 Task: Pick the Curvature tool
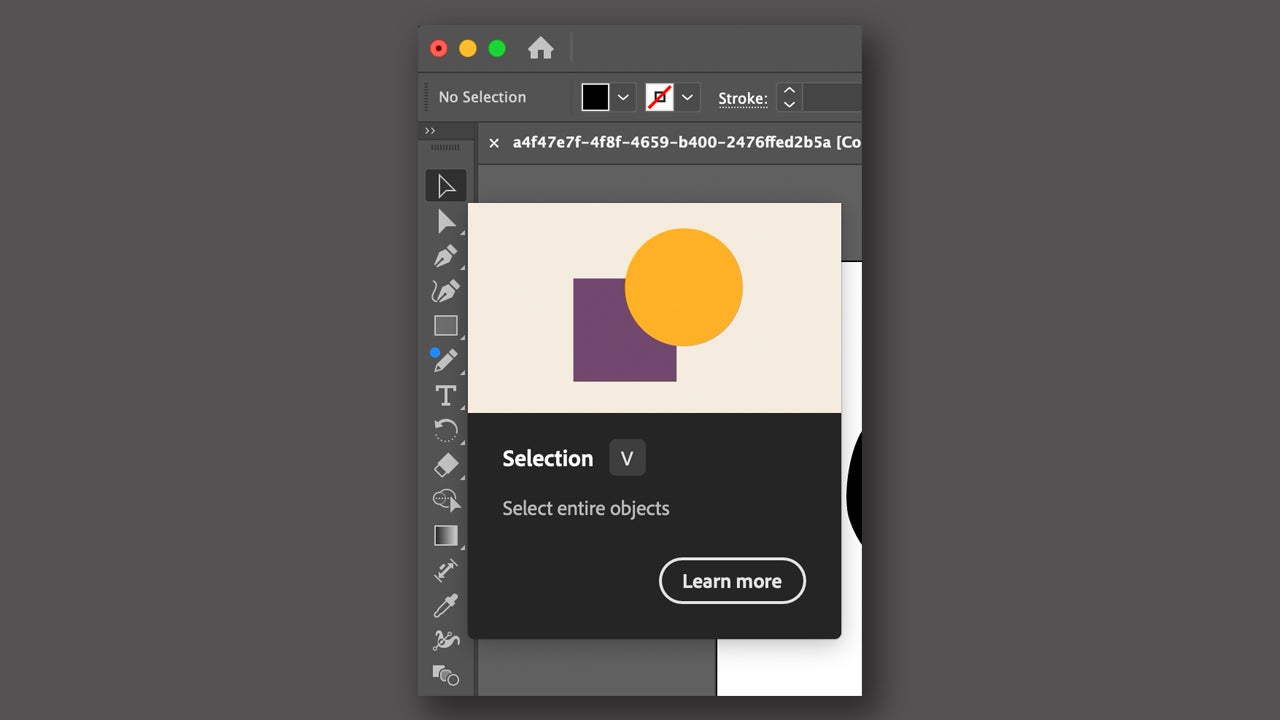point(446,291)
